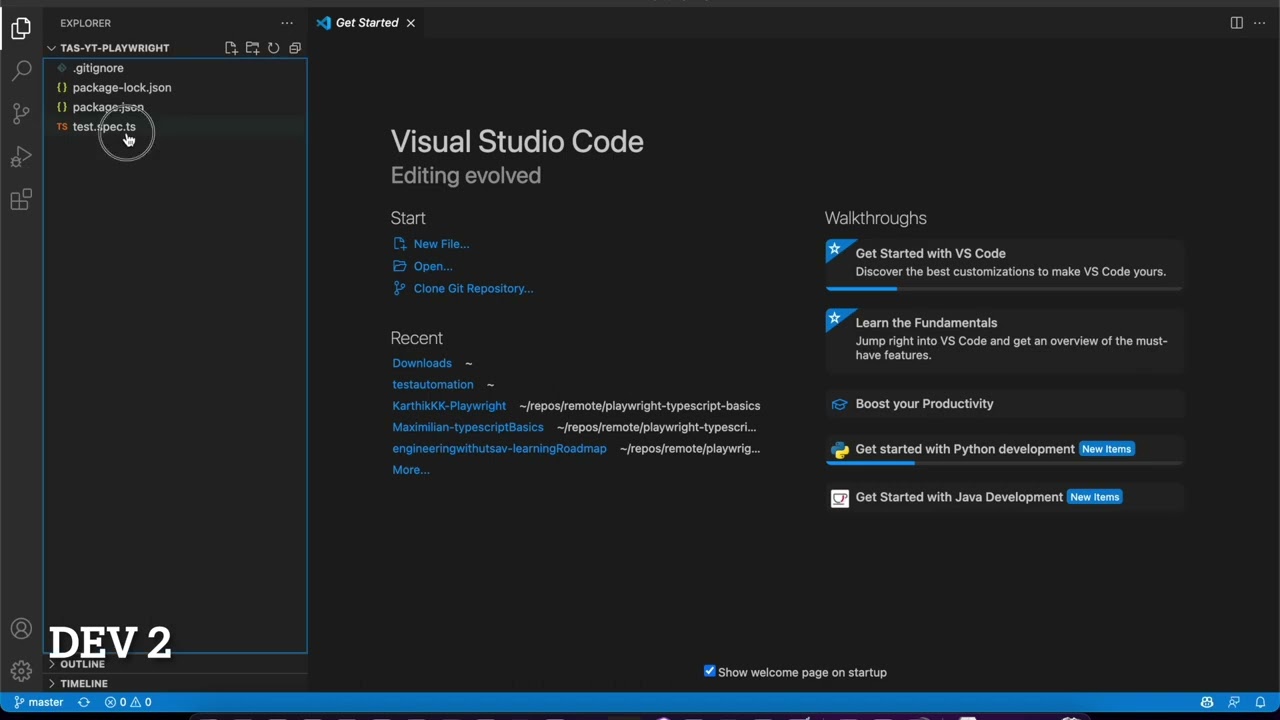Open the Explorer view in the activity bar

21,28
